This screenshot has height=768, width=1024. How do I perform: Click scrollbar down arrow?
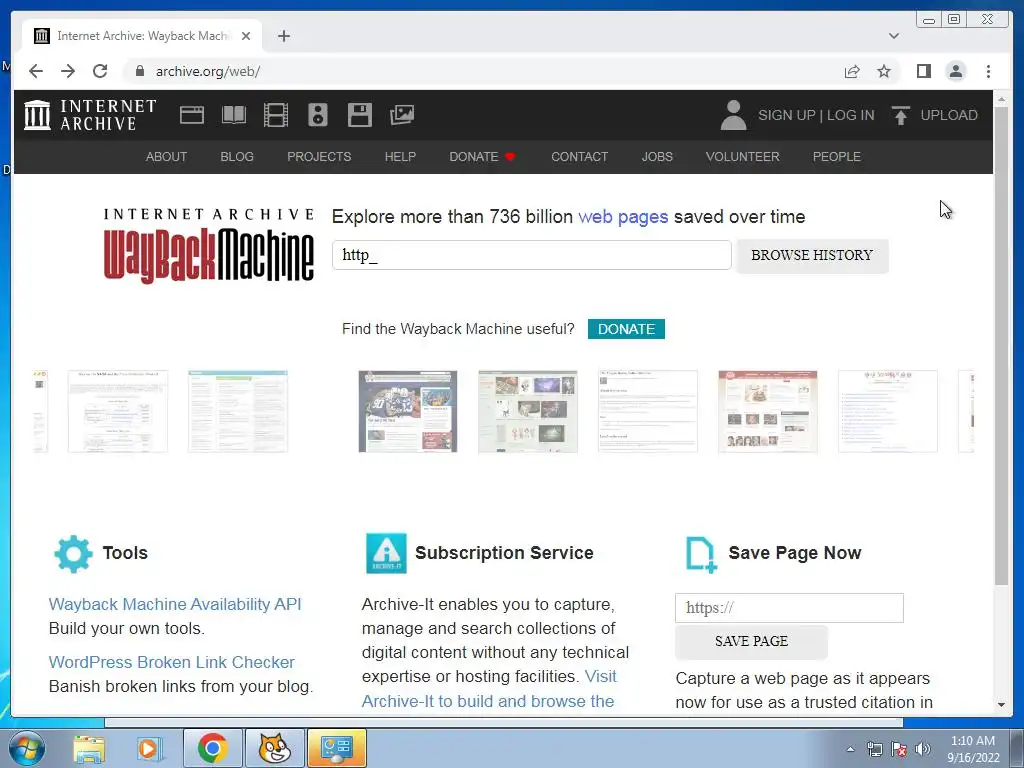point(1001,705)
